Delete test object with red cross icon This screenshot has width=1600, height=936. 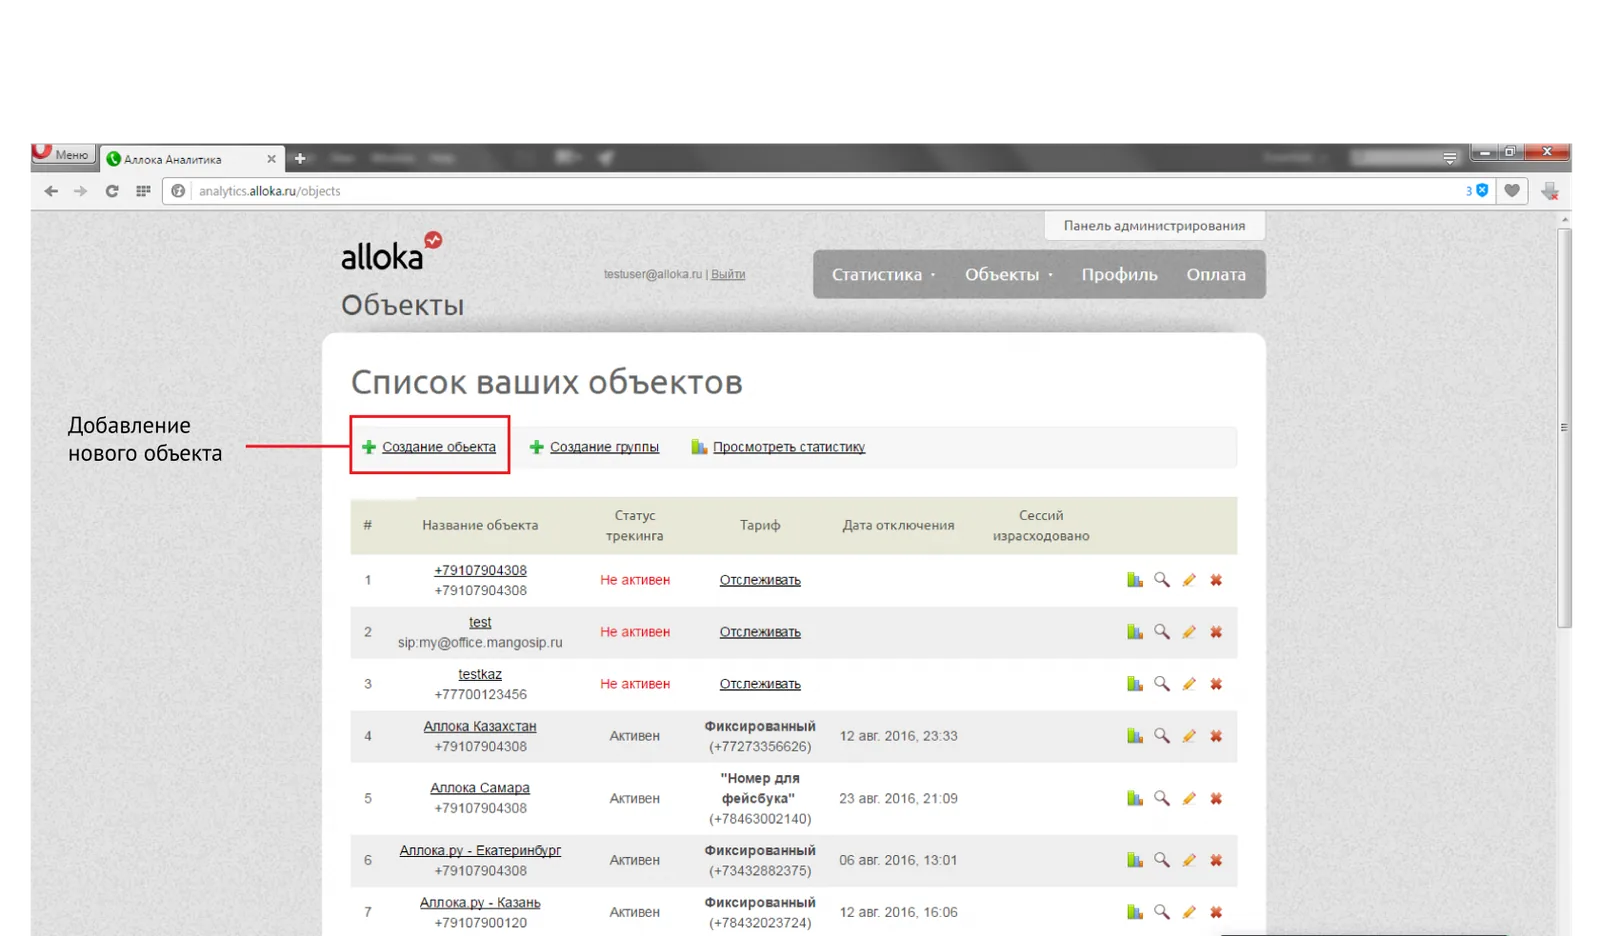tap(1216, 632)
